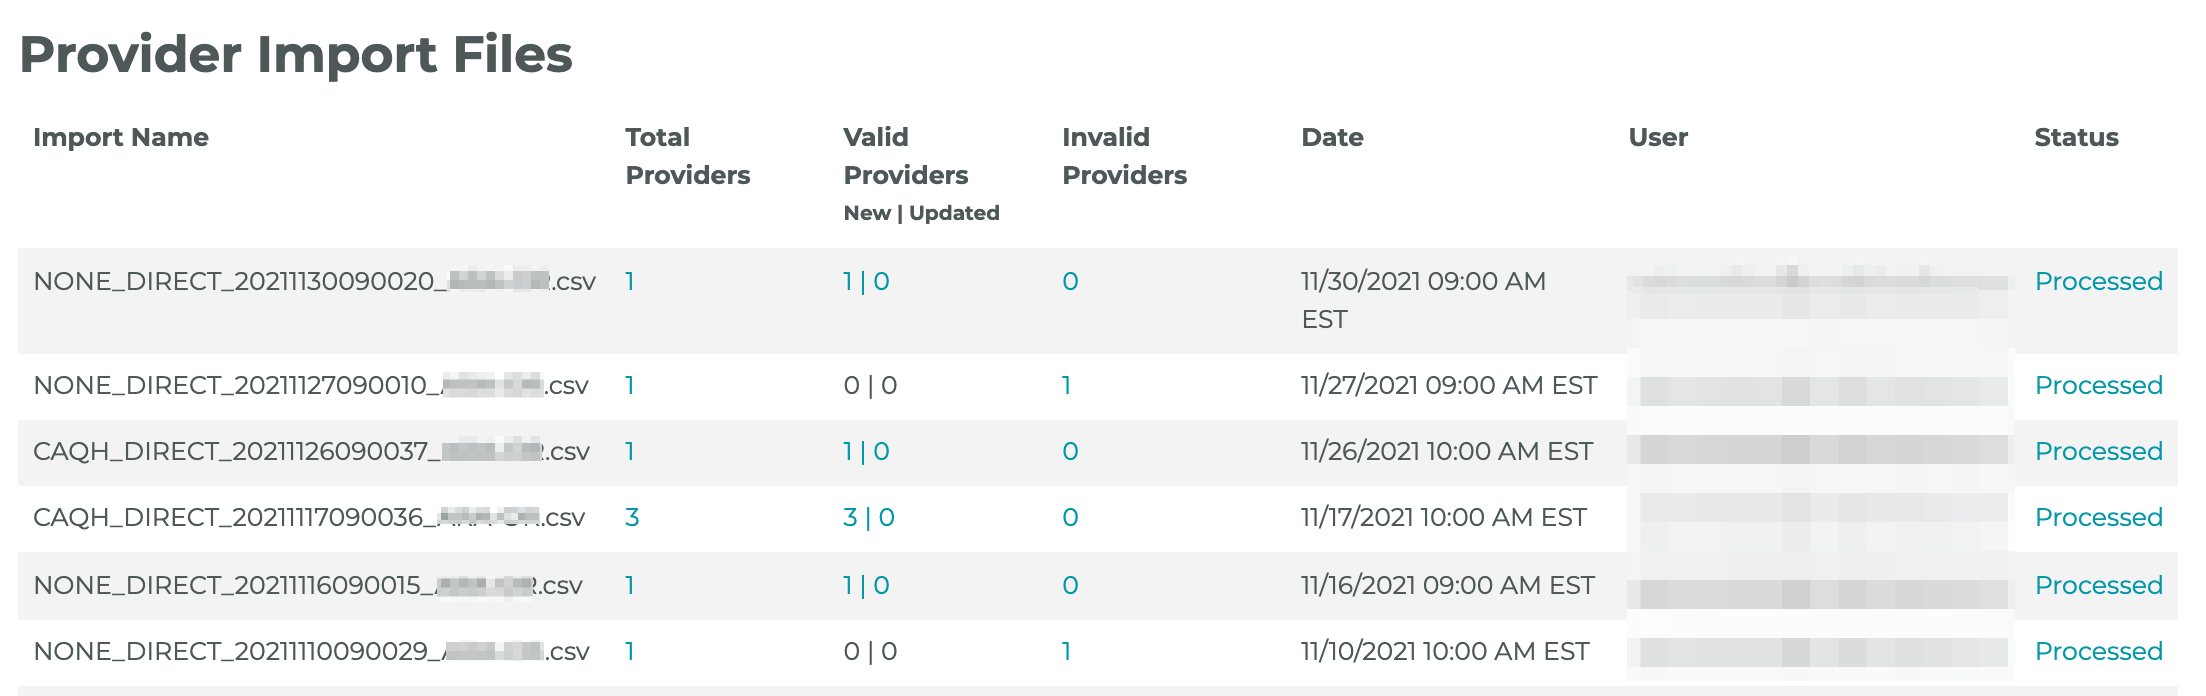
Task: Click the Date column header
Action: pos(1332,137)
